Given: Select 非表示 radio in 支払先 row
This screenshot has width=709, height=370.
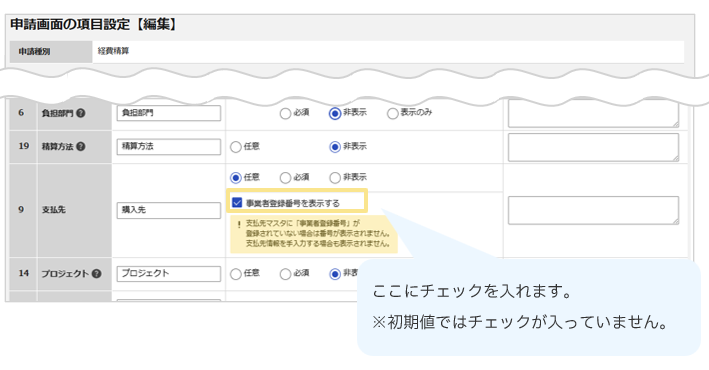Looking at the screenshot, I should coord(335,178).
